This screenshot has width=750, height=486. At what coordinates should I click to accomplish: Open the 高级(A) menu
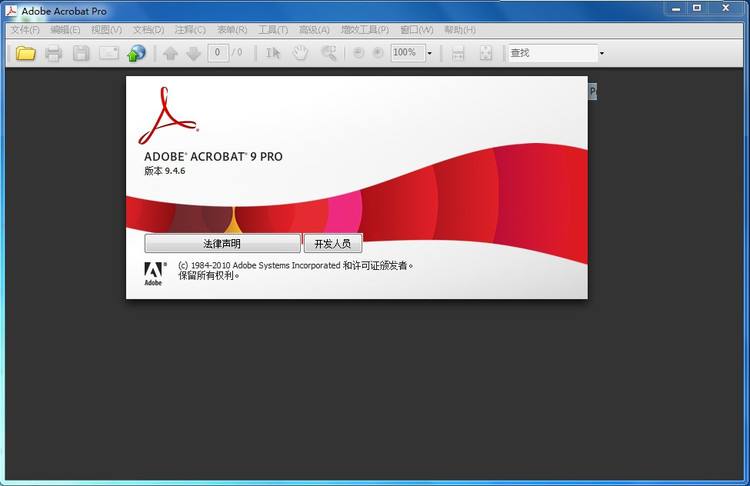tap(314, 30)
